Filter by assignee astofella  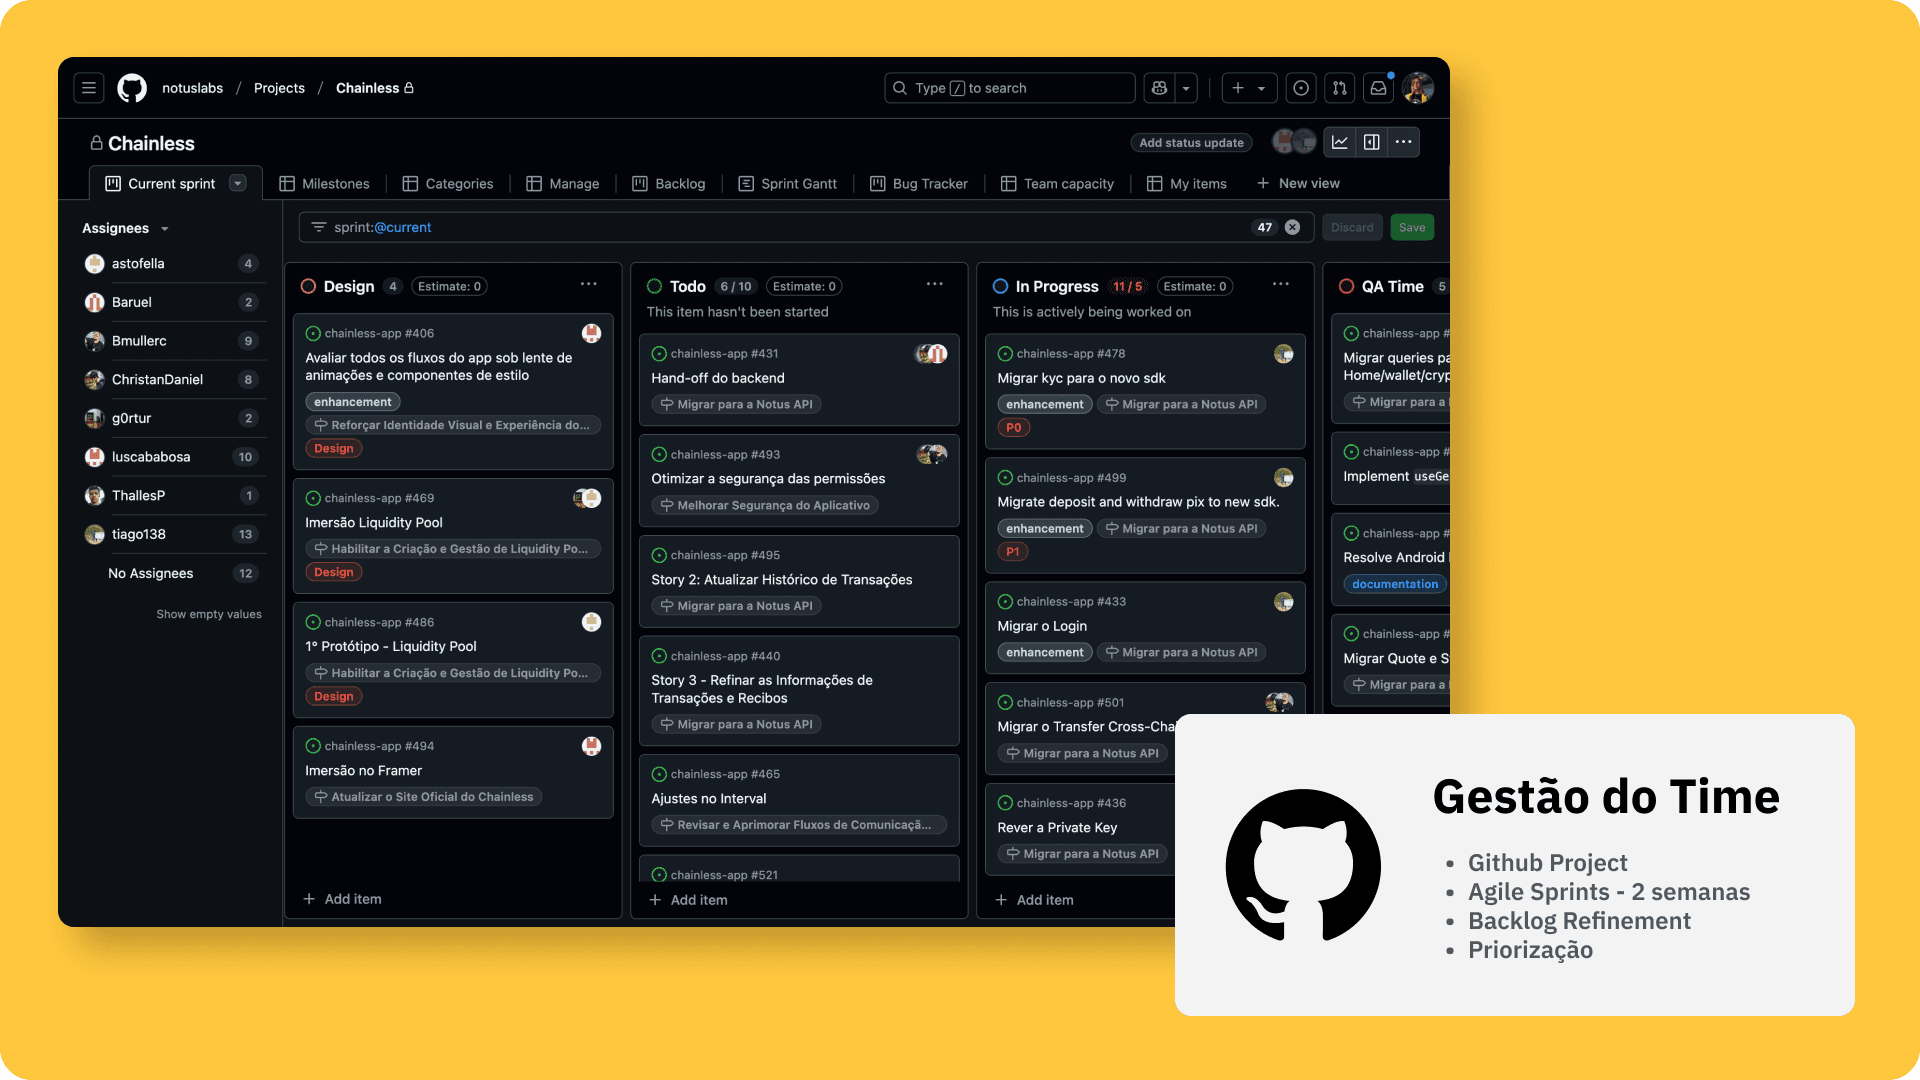174,264
